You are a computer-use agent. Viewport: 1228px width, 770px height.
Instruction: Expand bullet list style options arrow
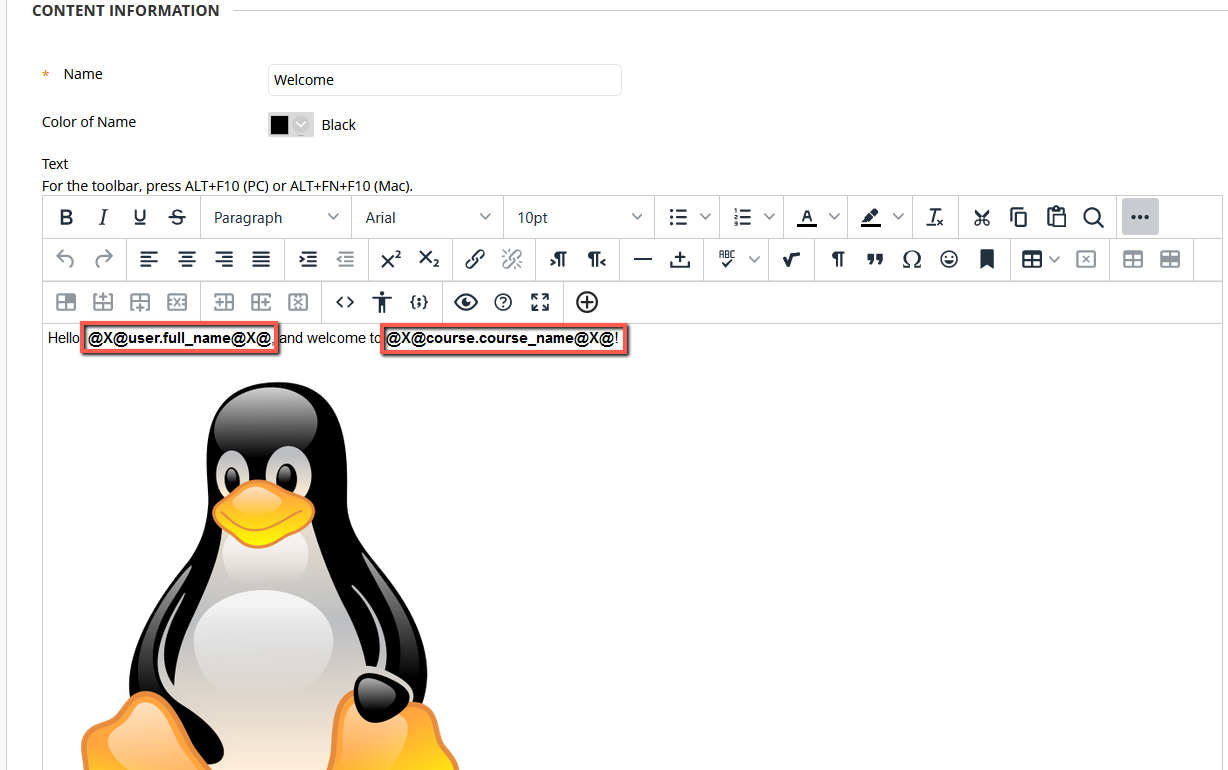[705, 217]
